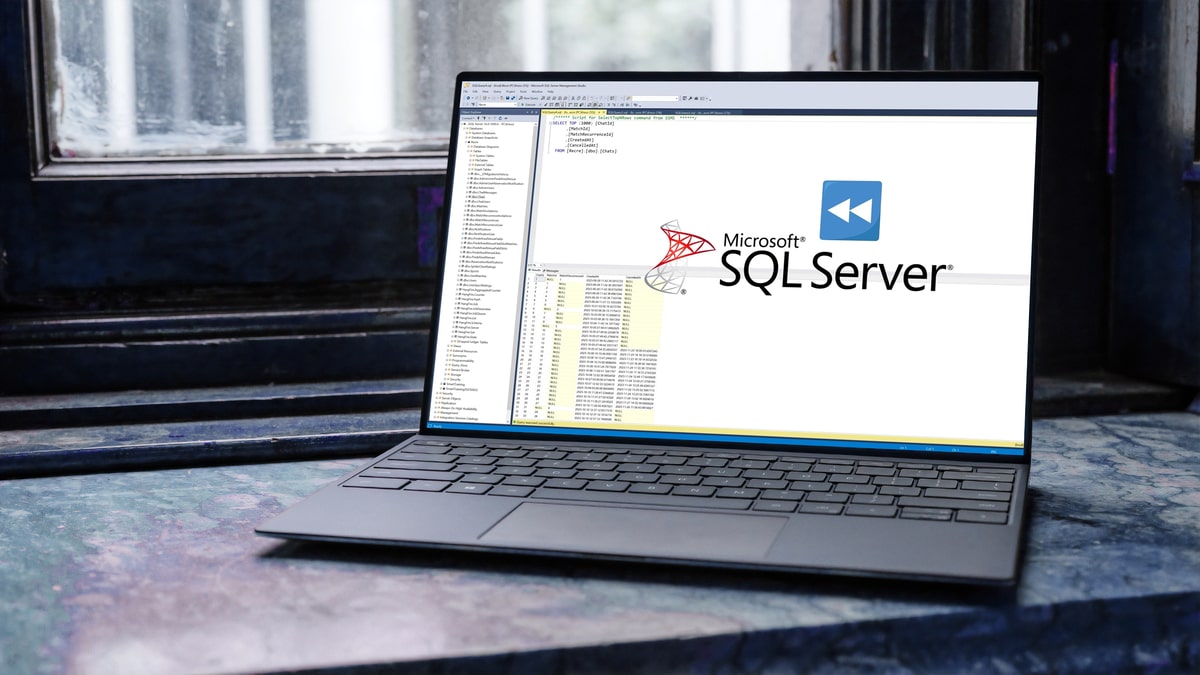This screenshot has height=675, width=1200.
Task: Click the quick launch search box in toolbar
Action: pyautogui.click(x=653, y=98)
